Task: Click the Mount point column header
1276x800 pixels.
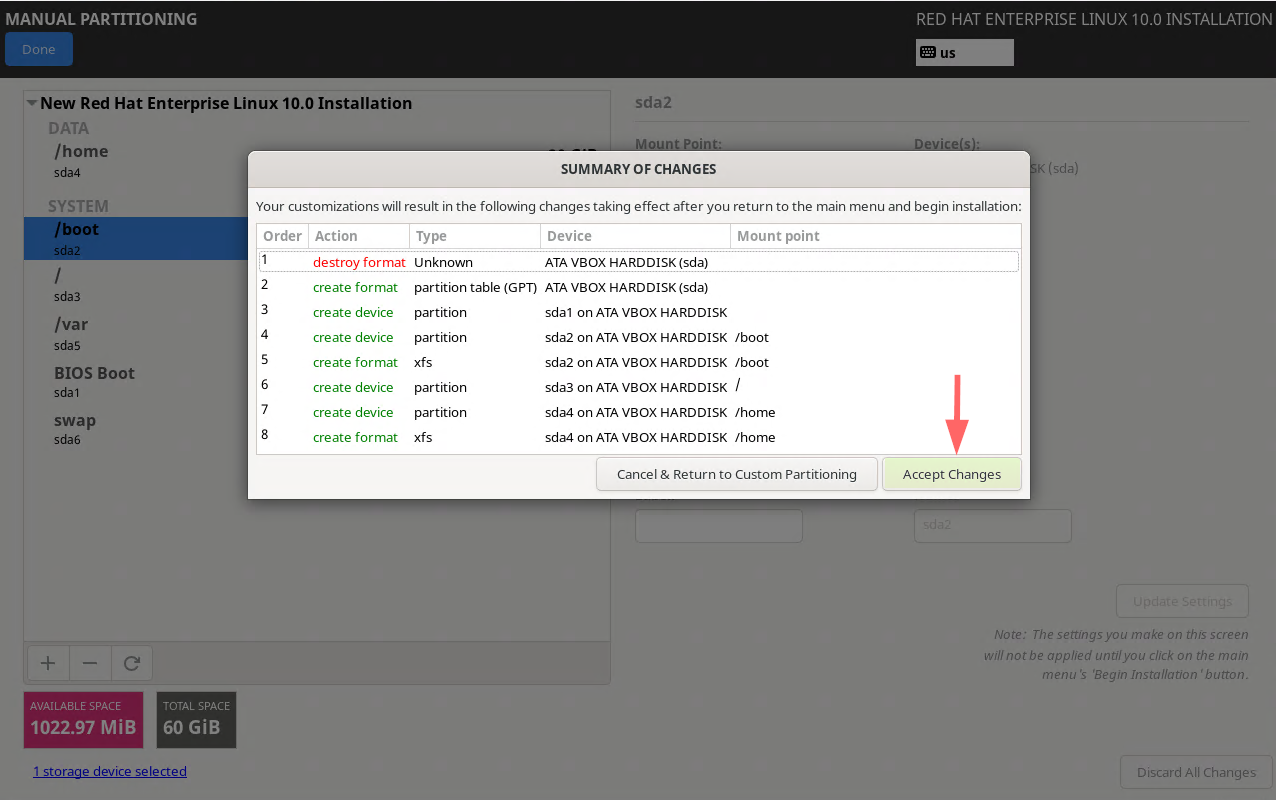Action: click(875, 236)
